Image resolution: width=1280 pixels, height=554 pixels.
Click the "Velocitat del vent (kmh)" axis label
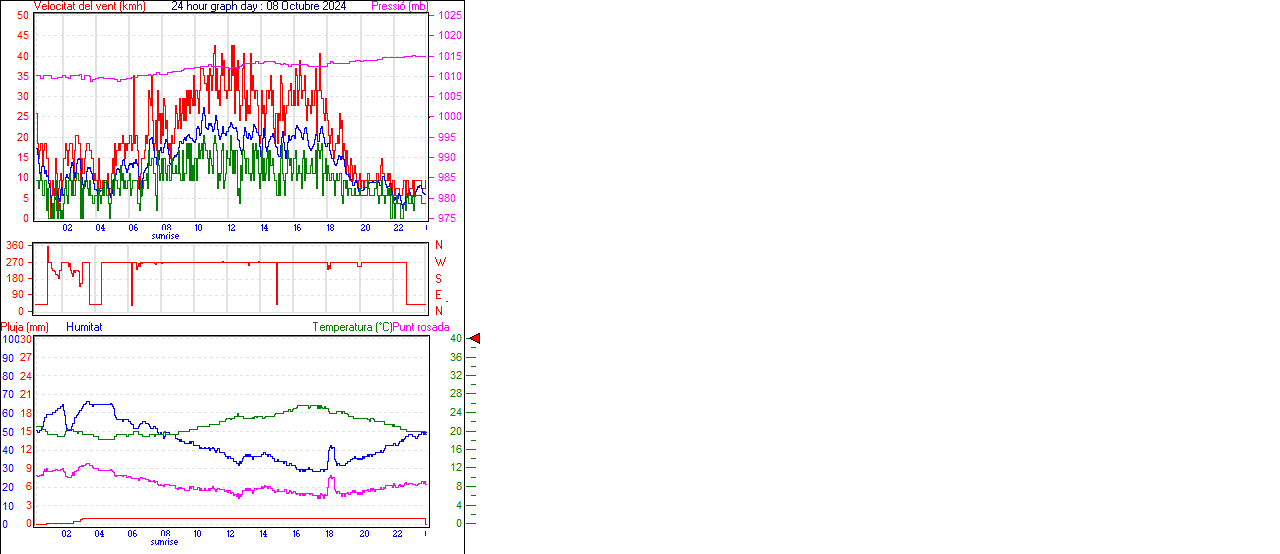pyautogui.click(x=89, y=6)
